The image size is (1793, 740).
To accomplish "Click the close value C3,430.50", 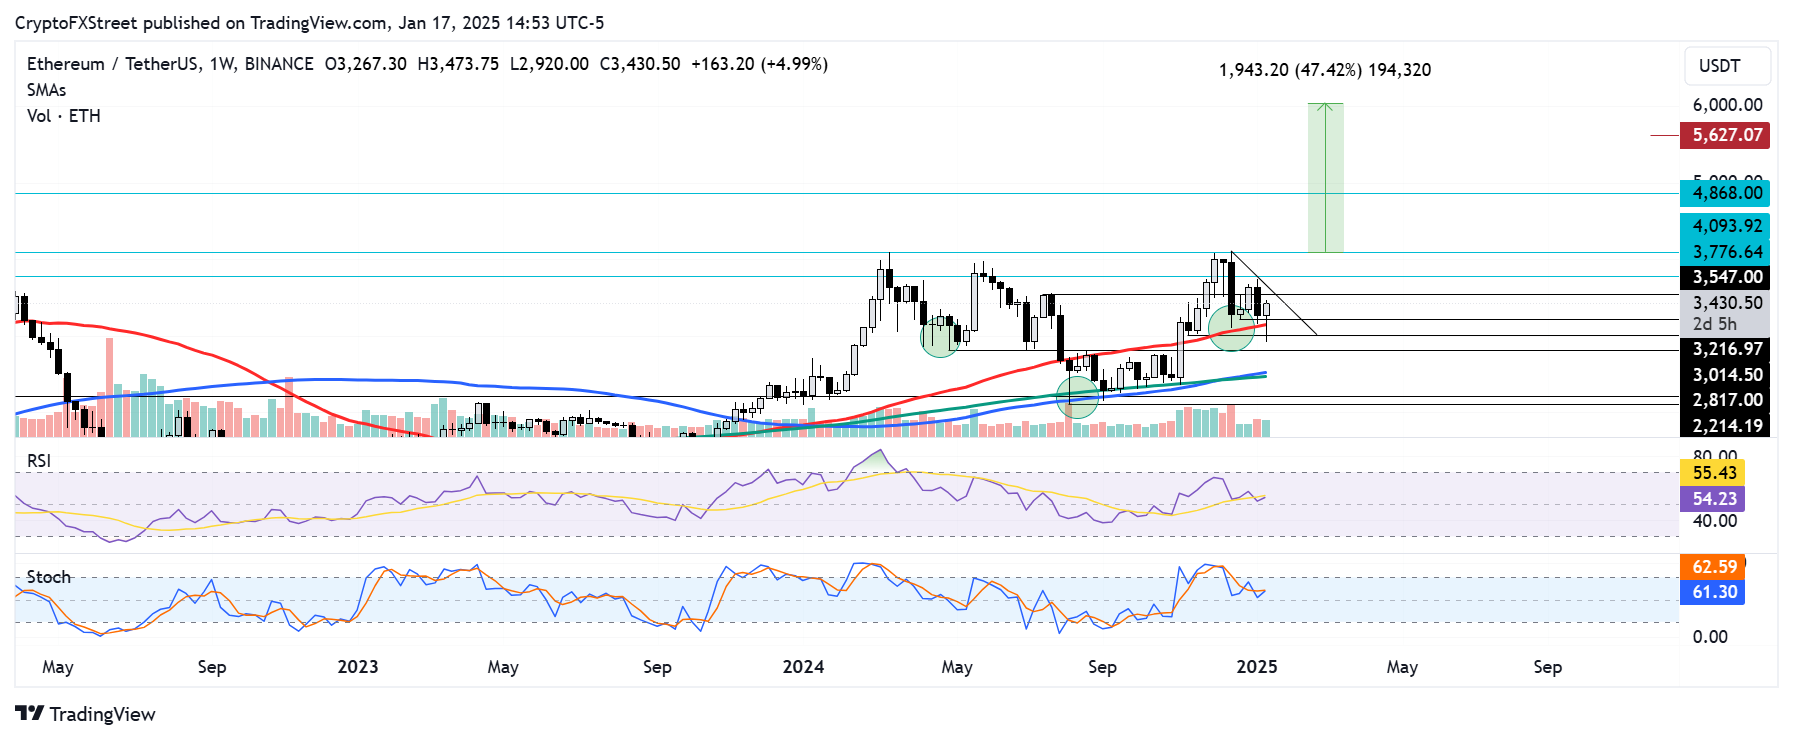I will click(640, 64).
